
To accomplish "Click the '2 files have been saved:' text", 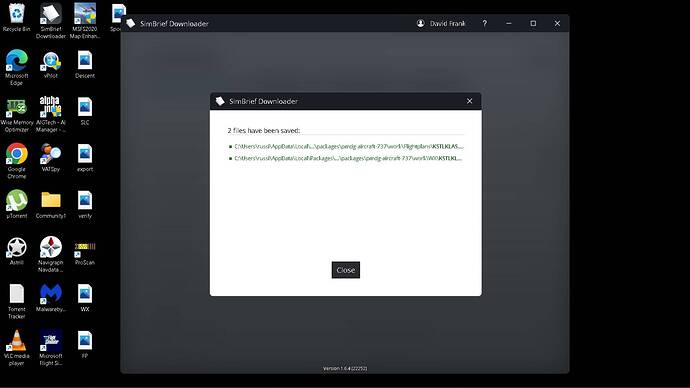I will (264, 130).
